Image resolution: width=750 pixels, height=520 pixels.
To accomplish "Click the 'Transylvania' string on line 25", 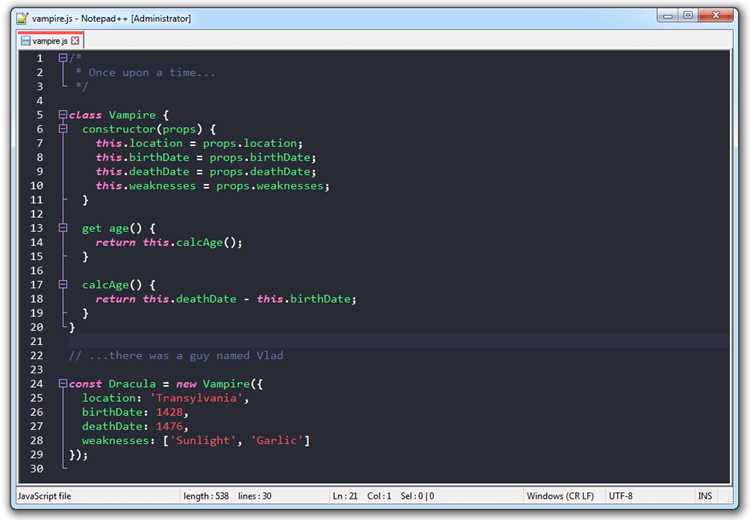I will 196,398.
